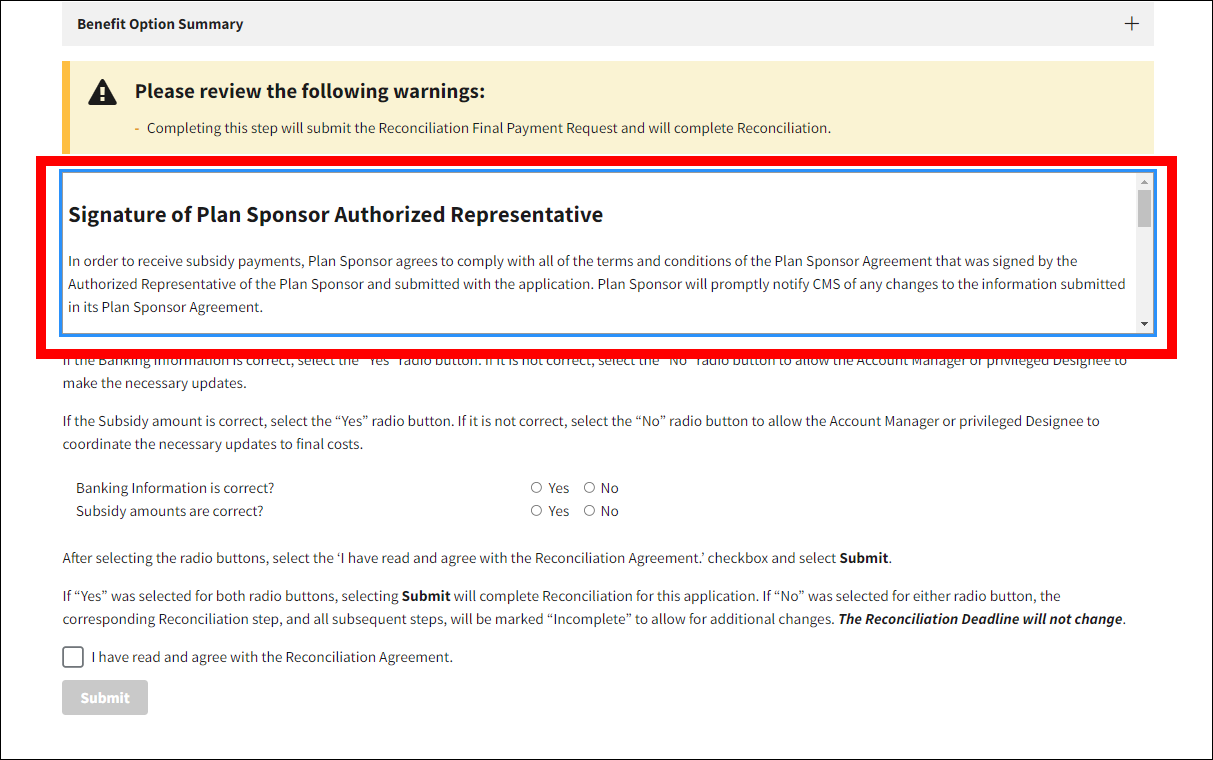Click the scrollbar track below the thumb
The height and width of the screenshot is (760, 1213).
click(x=1144, y=275)
